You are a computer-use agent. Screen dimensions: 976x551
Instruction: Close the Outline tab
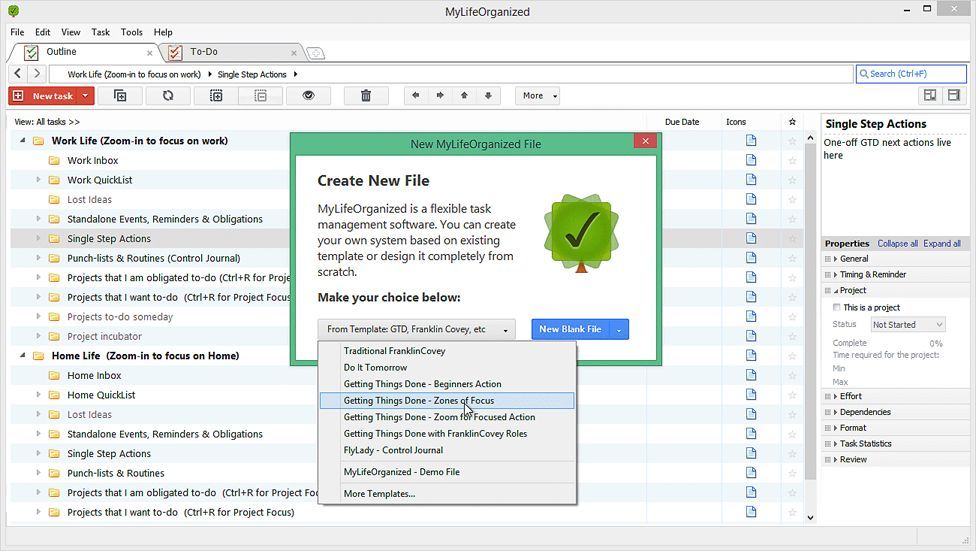coord(149,53)
